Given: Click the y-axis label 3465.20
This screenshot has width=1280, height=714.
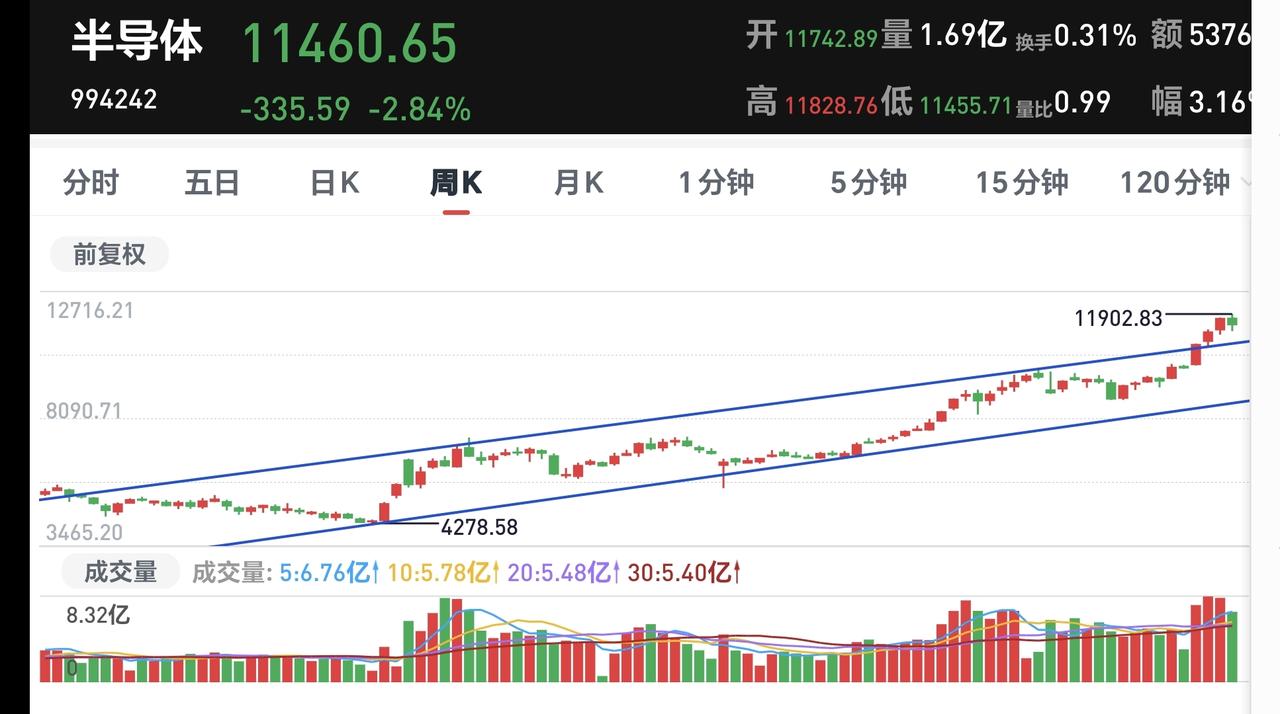Looking at the screenshot, I should (x=84, y=533).
